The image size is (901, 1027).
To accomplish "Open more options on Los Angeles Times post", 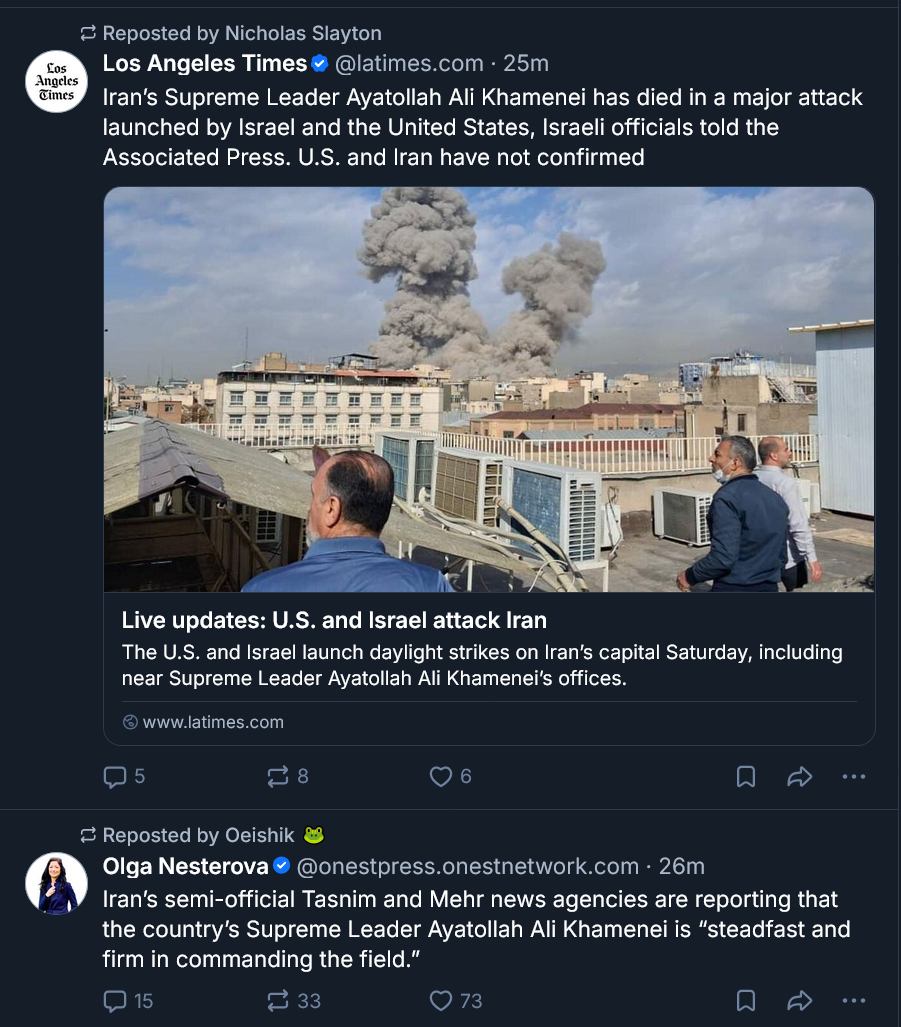I will click(853, 776).
